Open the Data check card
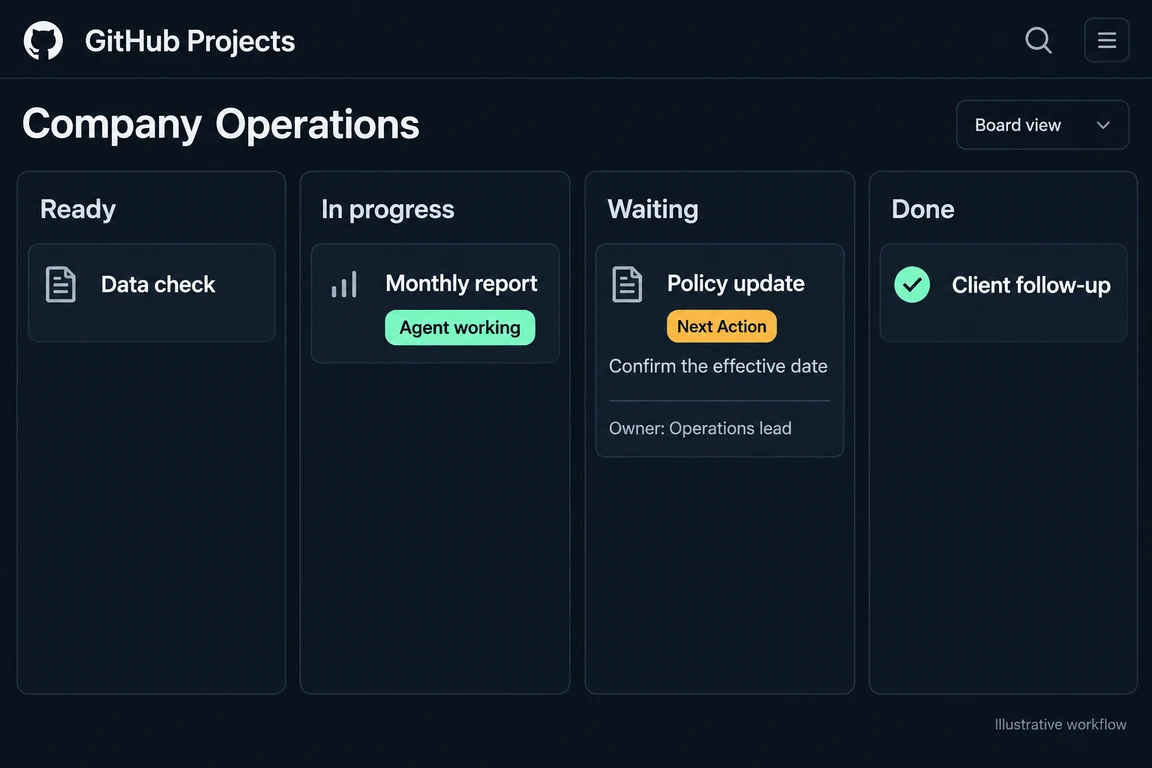 (151, 293)
